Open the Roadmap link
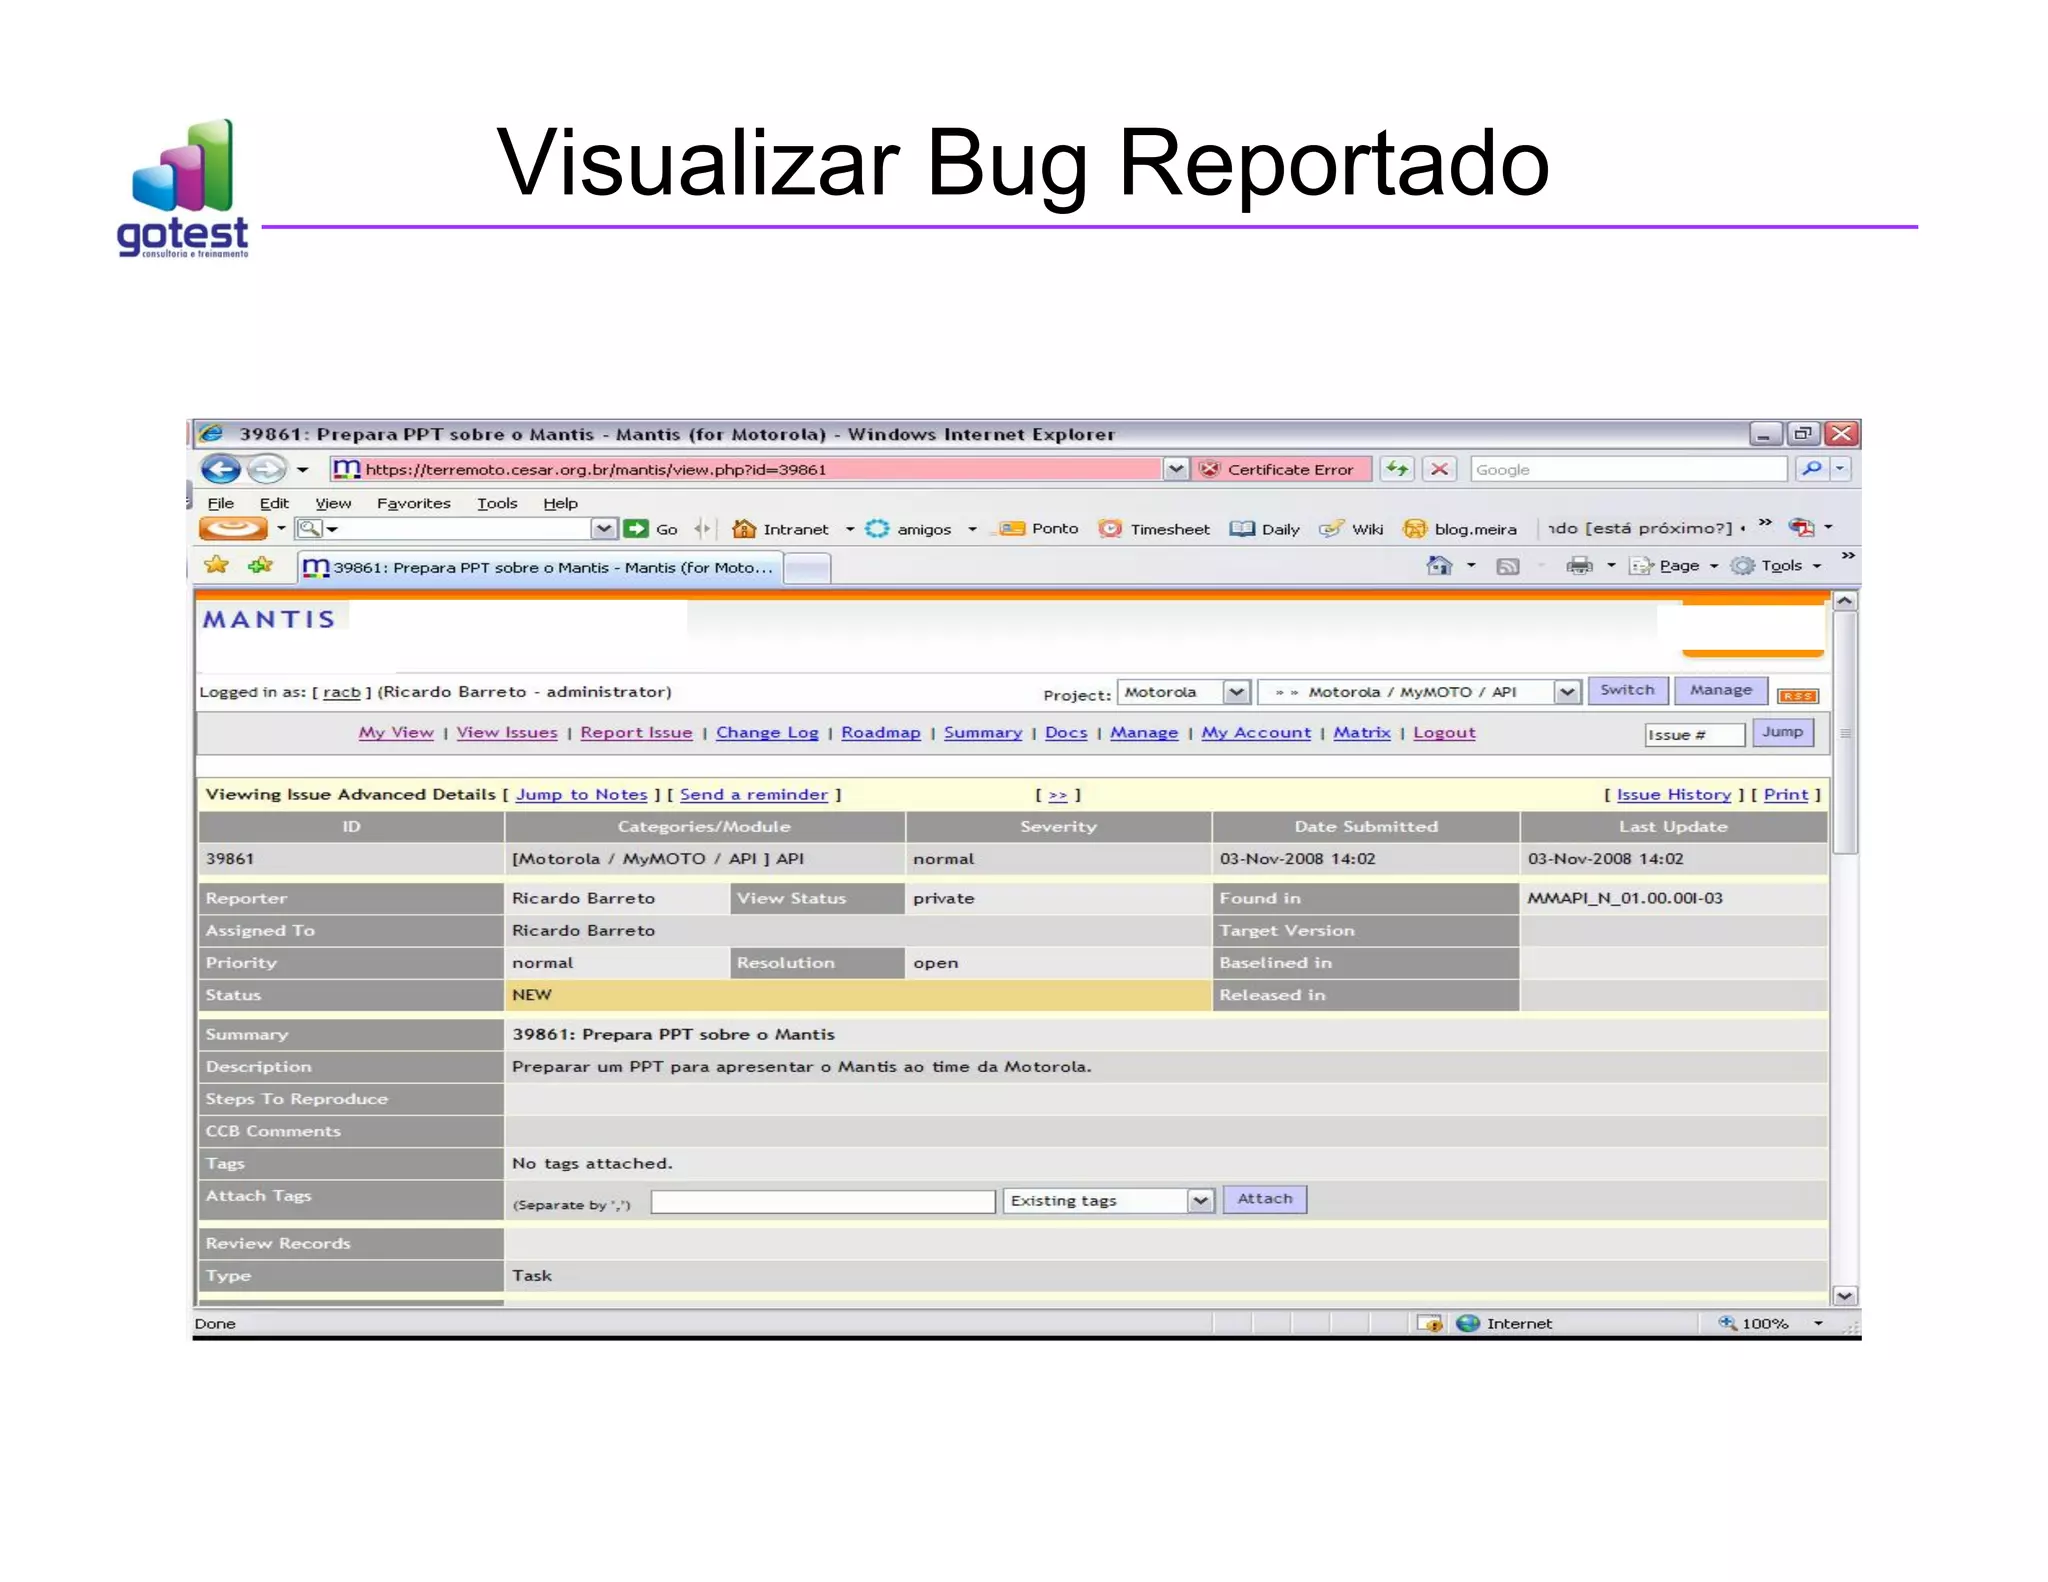Screen dimensions: 2048x1582 pos(881,732)
